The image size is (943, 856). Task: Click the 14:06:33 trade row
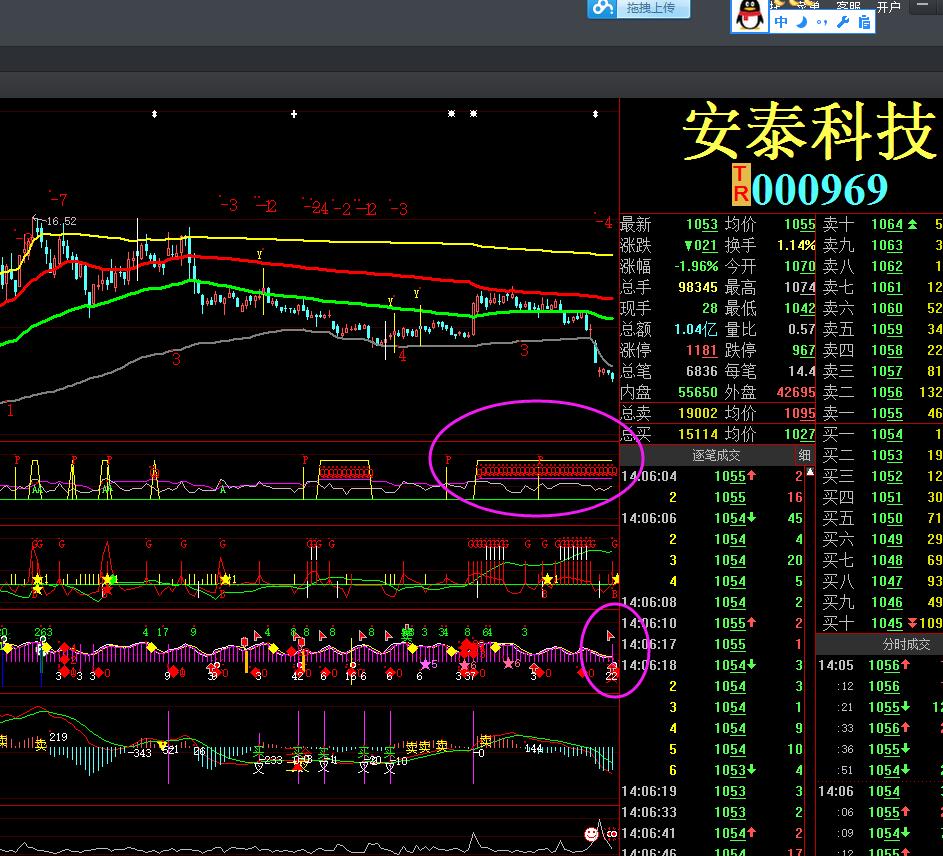pos(712,812)
